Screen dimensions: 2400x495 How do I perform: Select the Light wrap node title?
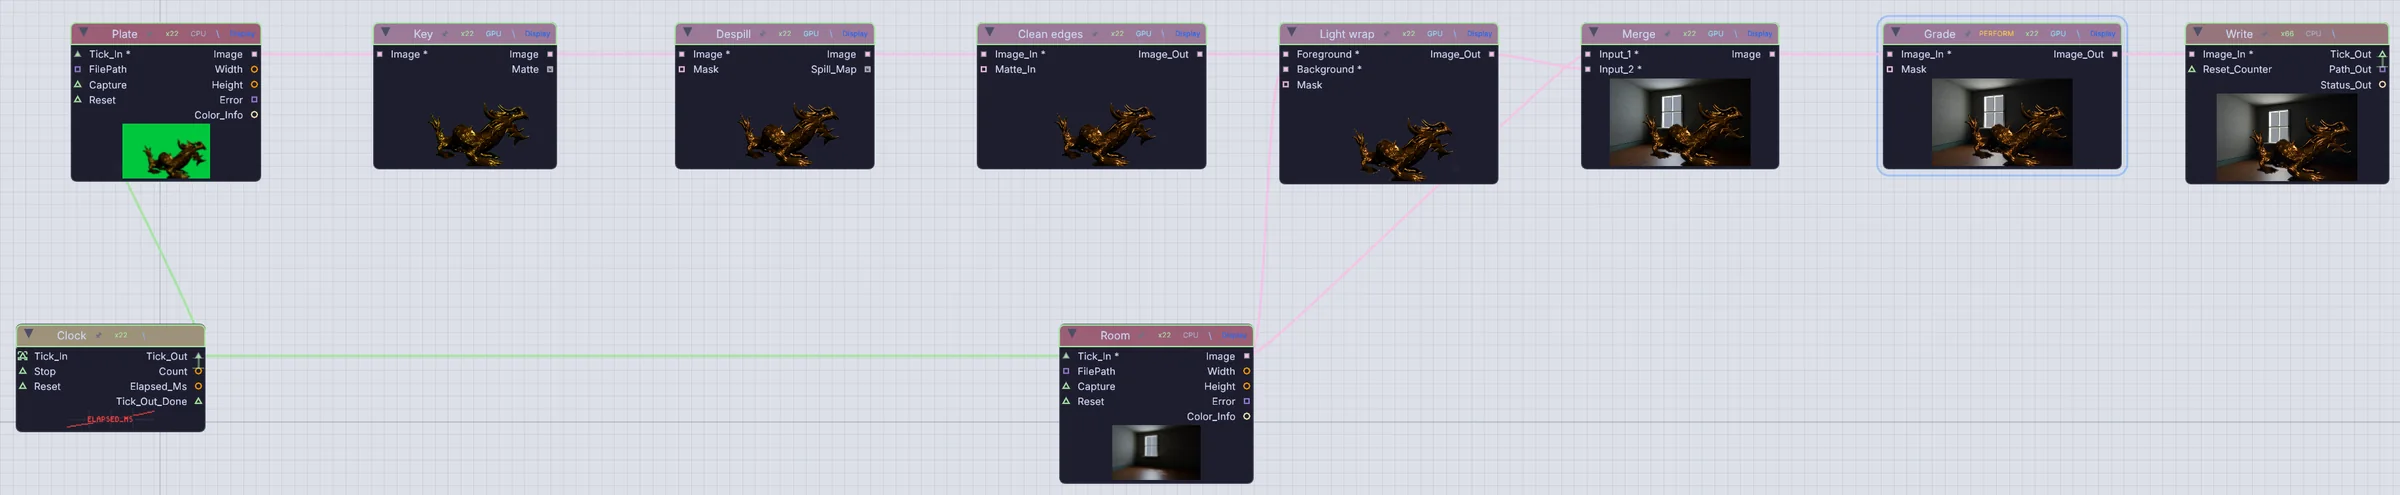click(x=1346, y=34)
